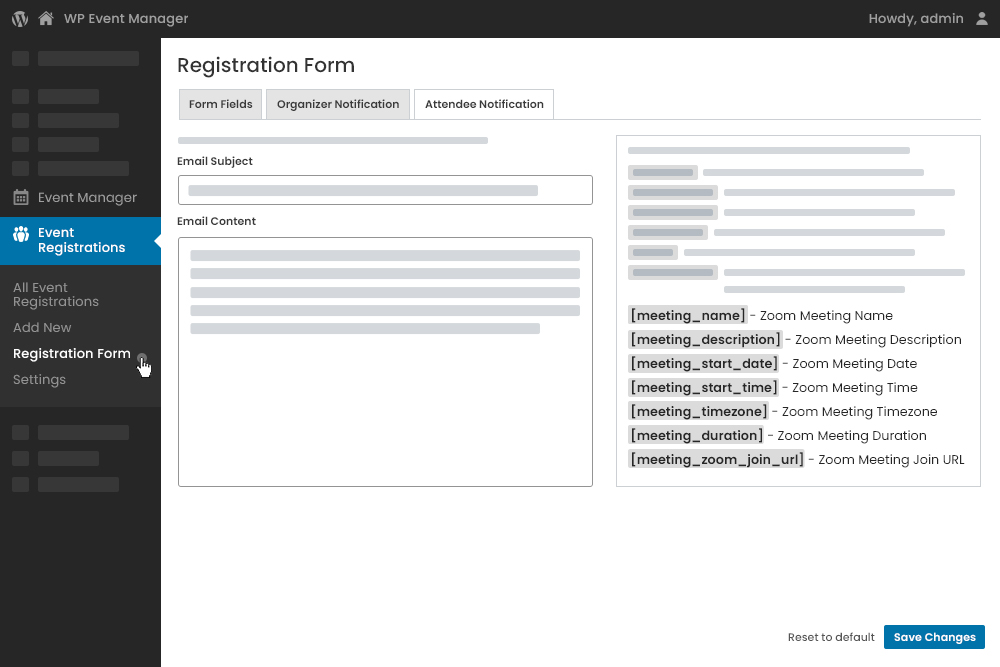Open the site using the home icon
This screenshot has height=667, width=1000.
tap(44, 17)
